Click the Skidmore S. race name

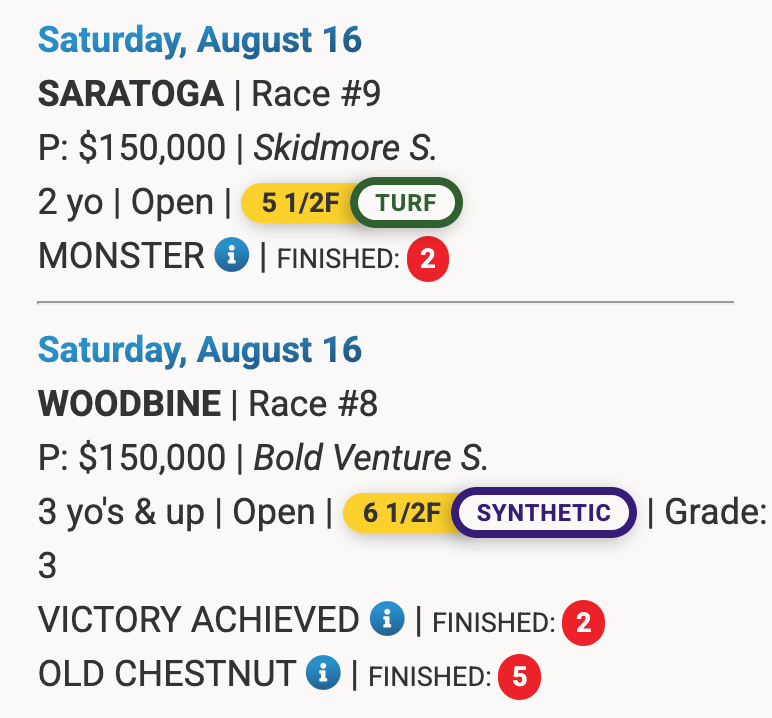(x=345, y=147)
